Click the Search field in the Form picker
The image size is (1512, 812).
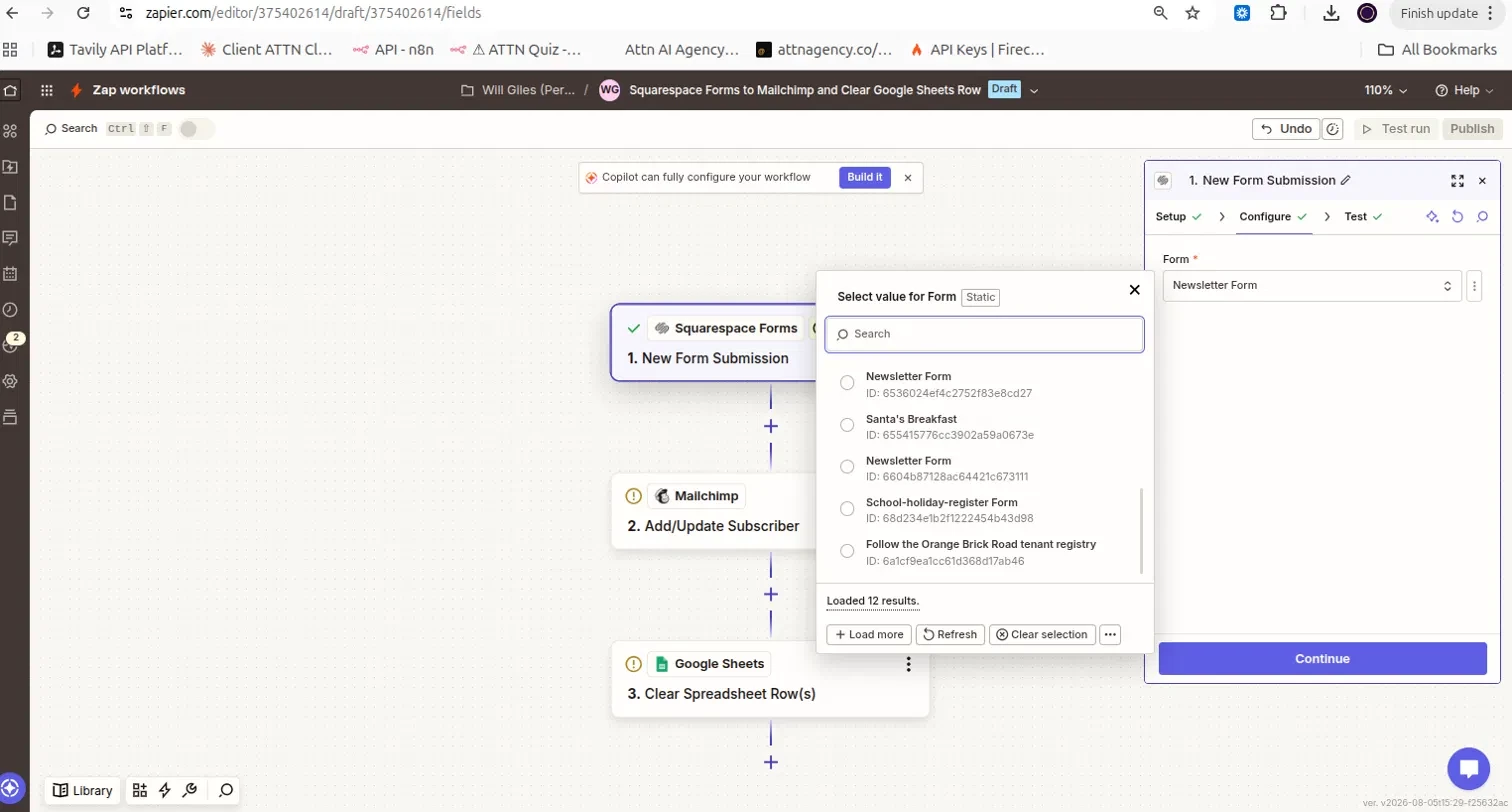(x=984, y=334)
